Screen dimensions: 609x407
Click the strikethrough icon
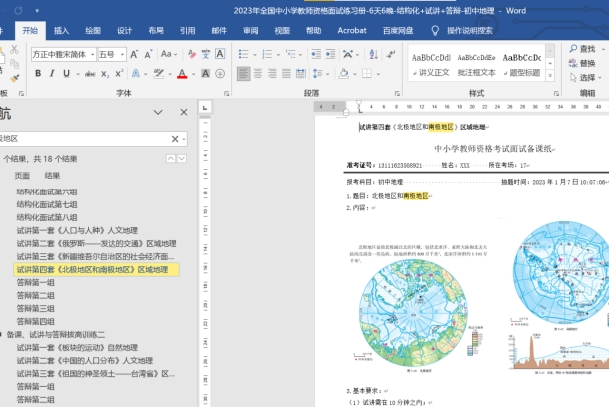pos(88,73)
